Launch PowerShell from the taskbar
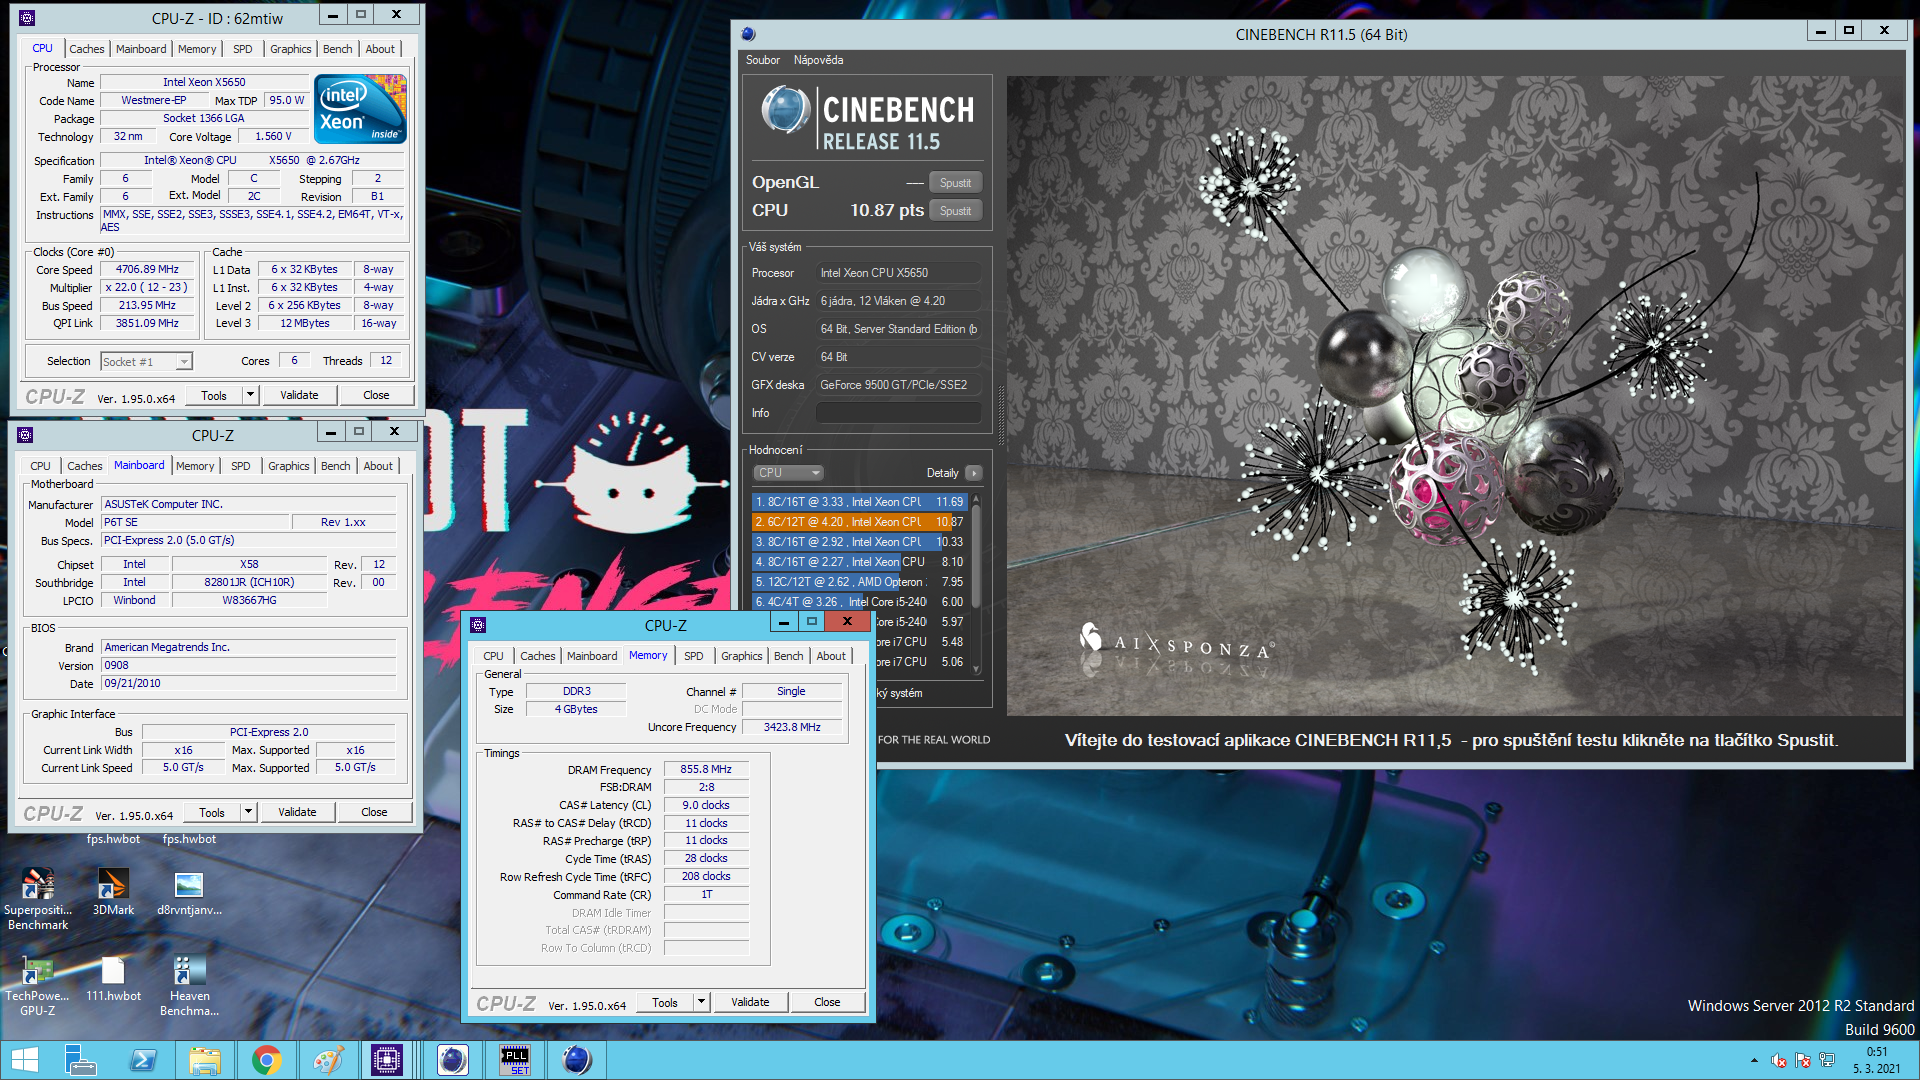This screenshot has width=1920, height=1080. pyautogui.click(x=143, y=1060)
